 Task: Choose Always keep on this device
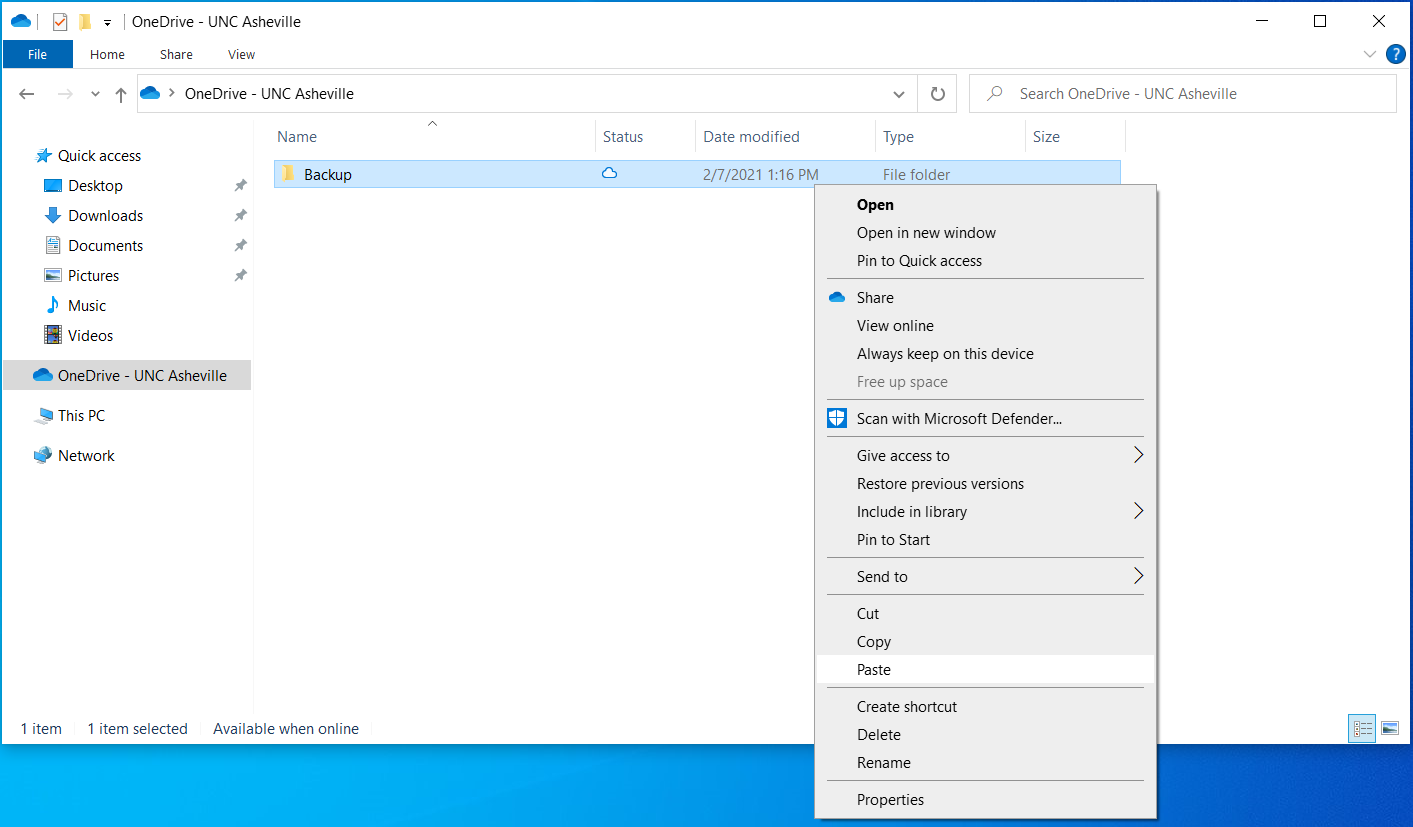click(x=945, y=354)
